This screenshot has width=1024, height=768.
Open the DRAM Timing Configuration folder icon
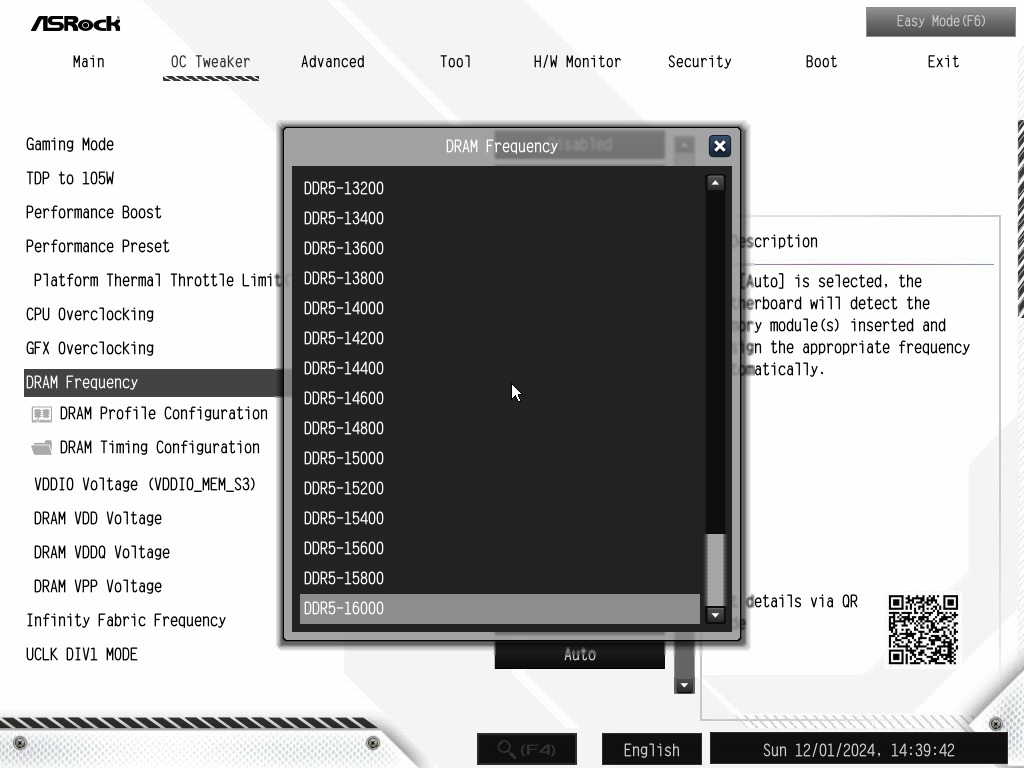pos(42,448)
